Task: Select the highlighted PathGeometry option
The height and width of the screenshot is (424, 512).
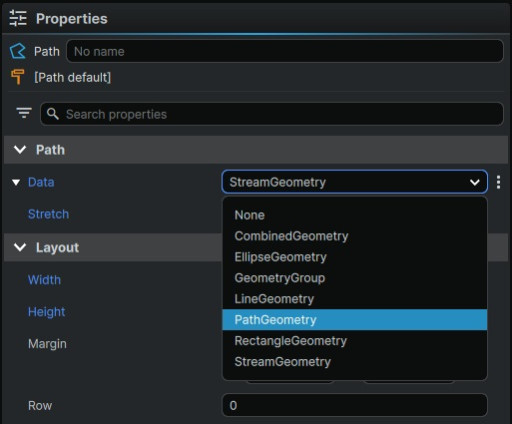Action: pos(355,320)
